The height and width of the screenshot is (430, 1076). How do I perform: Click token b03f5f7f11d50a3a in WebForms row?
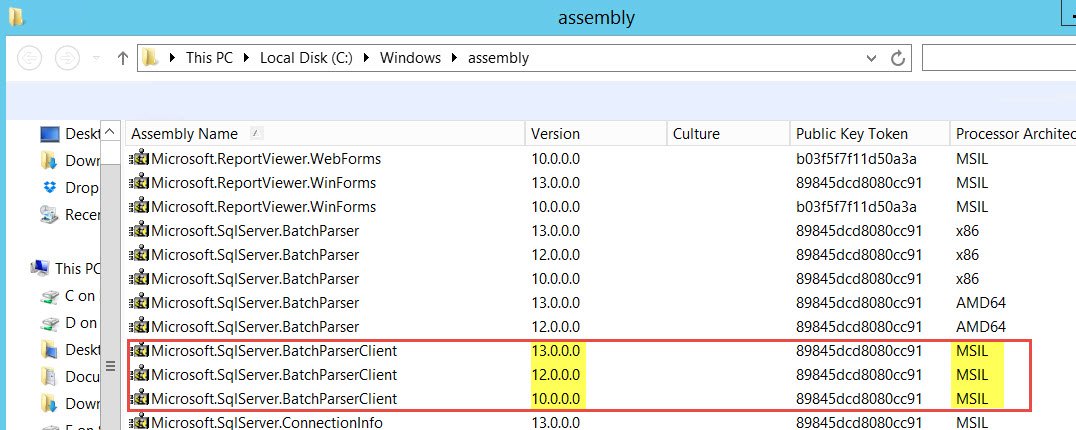click(856, 159)
